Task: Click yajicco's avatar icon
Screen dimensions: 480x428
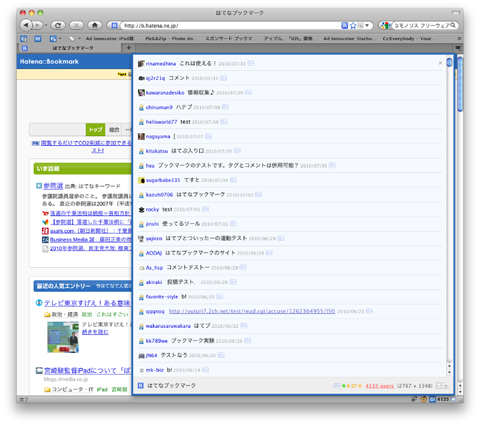Action: (x=141, y=239)
